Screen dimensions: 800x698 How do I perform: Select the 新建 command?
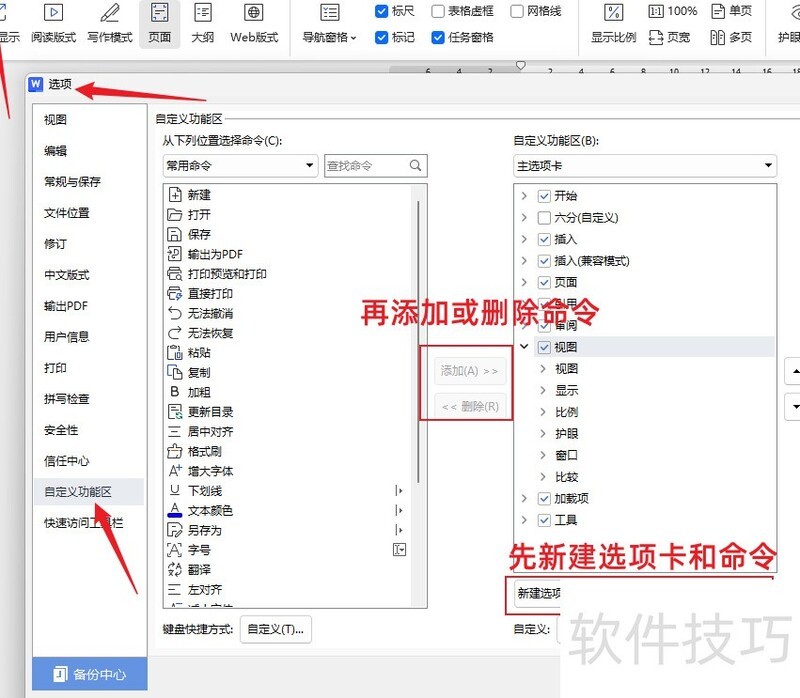[x=288, y=195]
